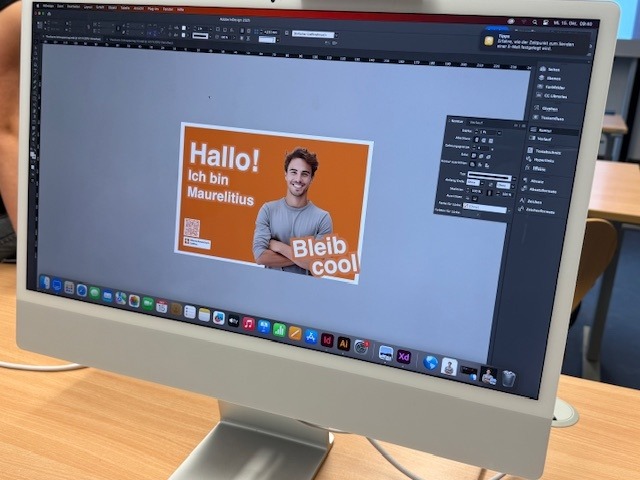Open the Trash in the Dock
Screen dimensions: 640x480
click(x=509, y=378)
